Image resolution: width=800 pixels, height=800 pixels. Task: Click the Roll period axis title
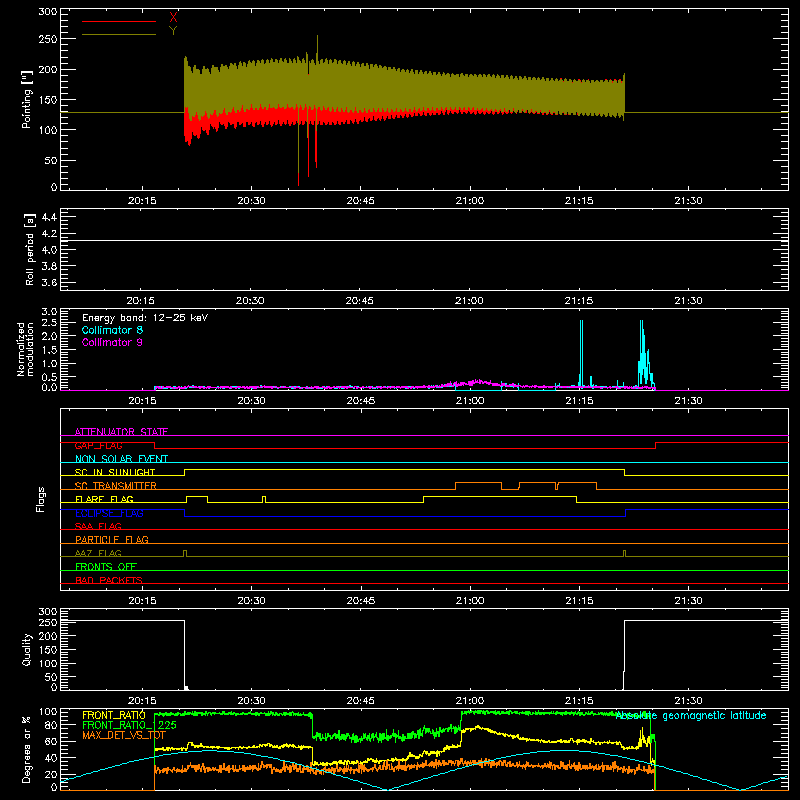30,249
